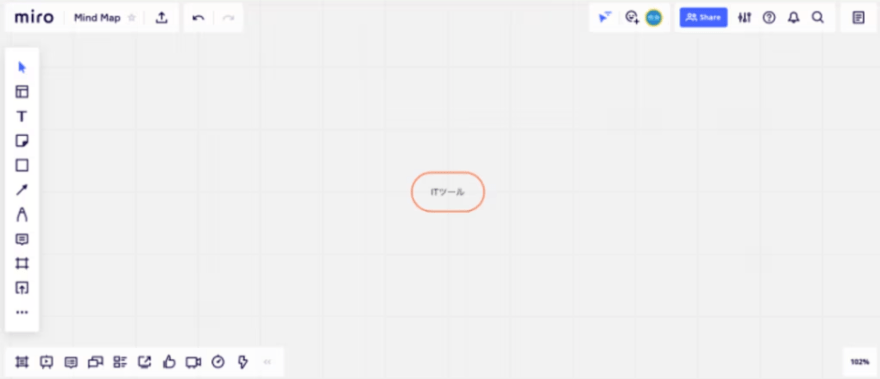Select the Comment tool in sidebar

22,239
